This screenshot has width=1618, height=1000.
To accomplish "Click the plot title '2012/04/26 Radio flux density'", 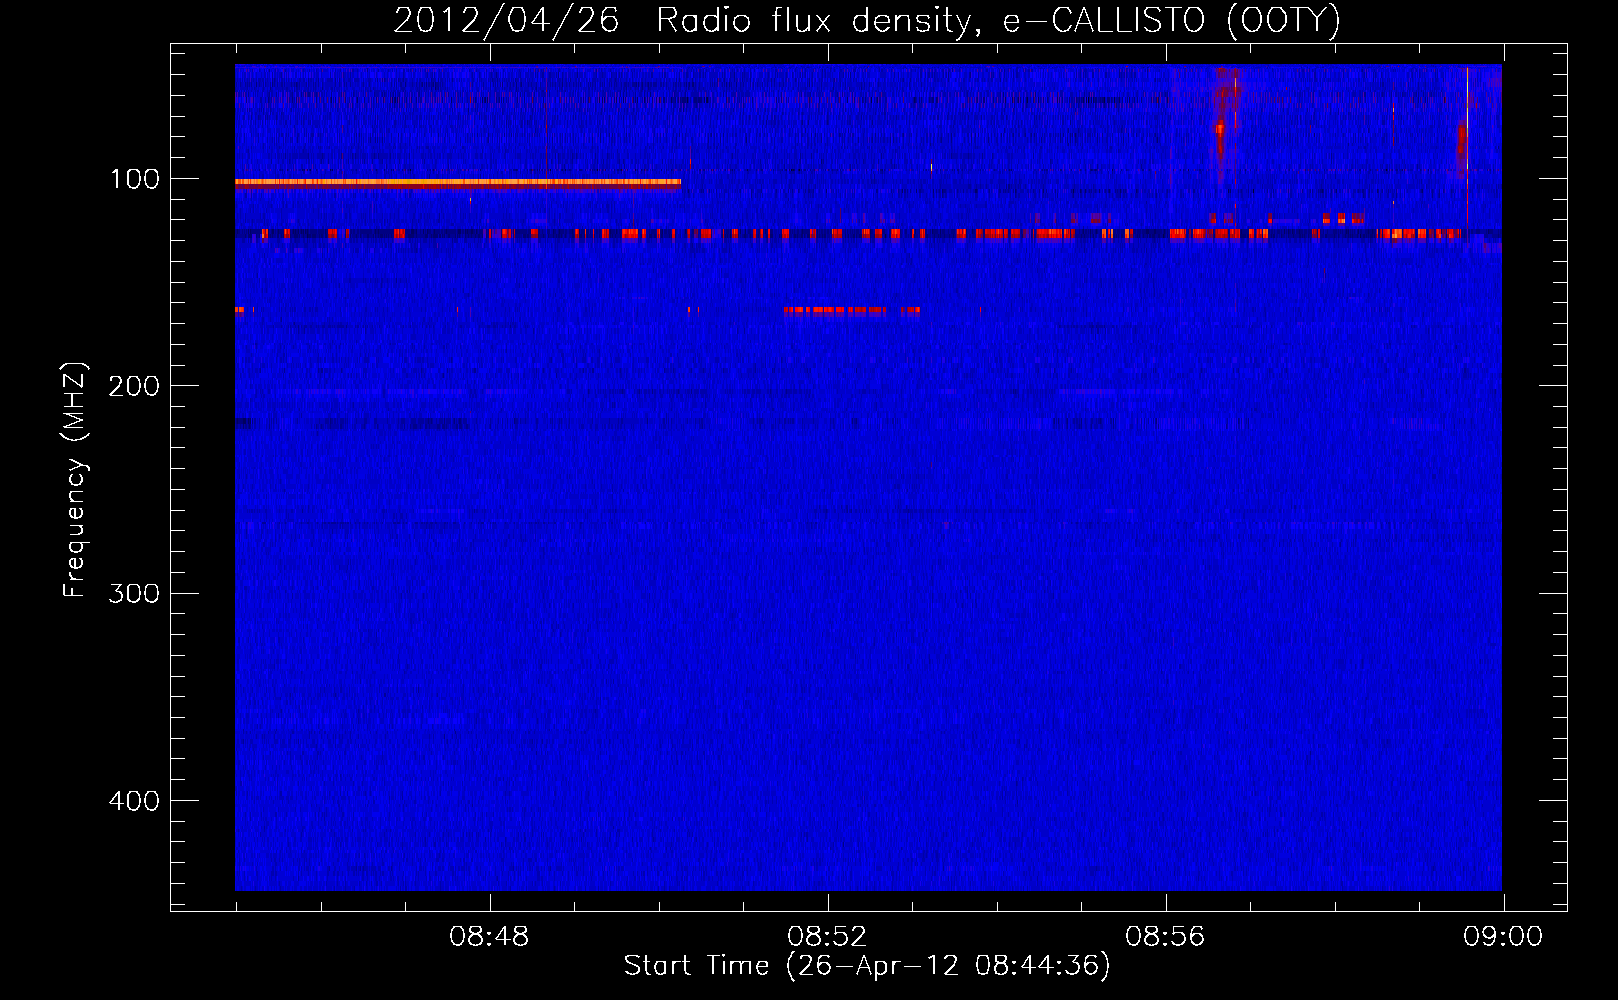I will click(x=683, y=20).
